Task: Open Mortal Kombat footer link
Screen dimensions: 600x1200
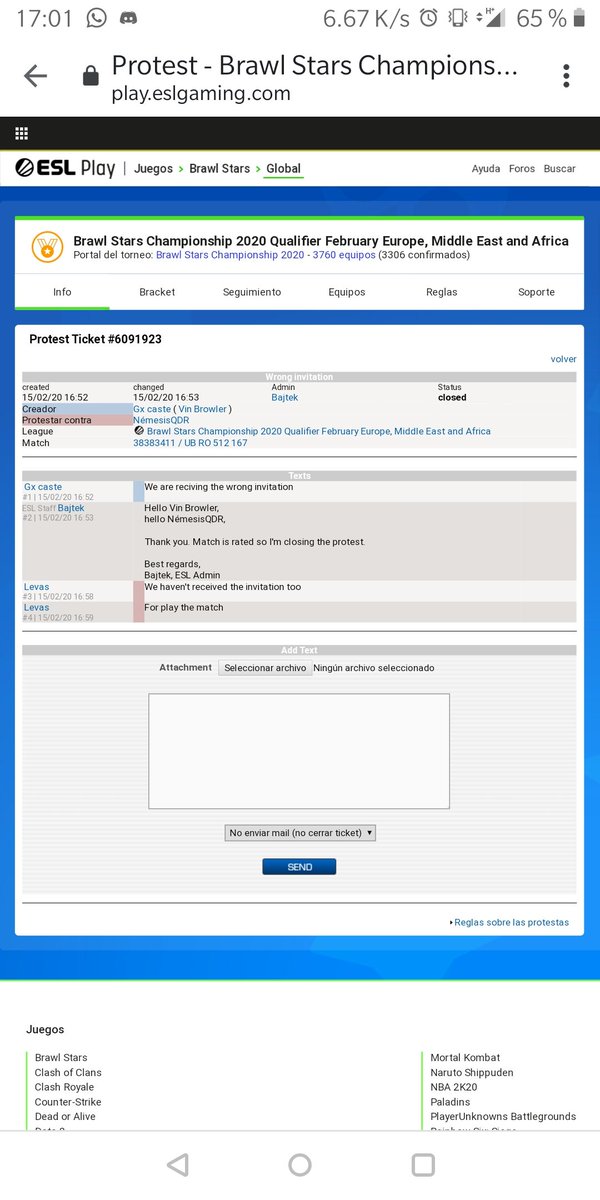Action: pos(465,1057)
